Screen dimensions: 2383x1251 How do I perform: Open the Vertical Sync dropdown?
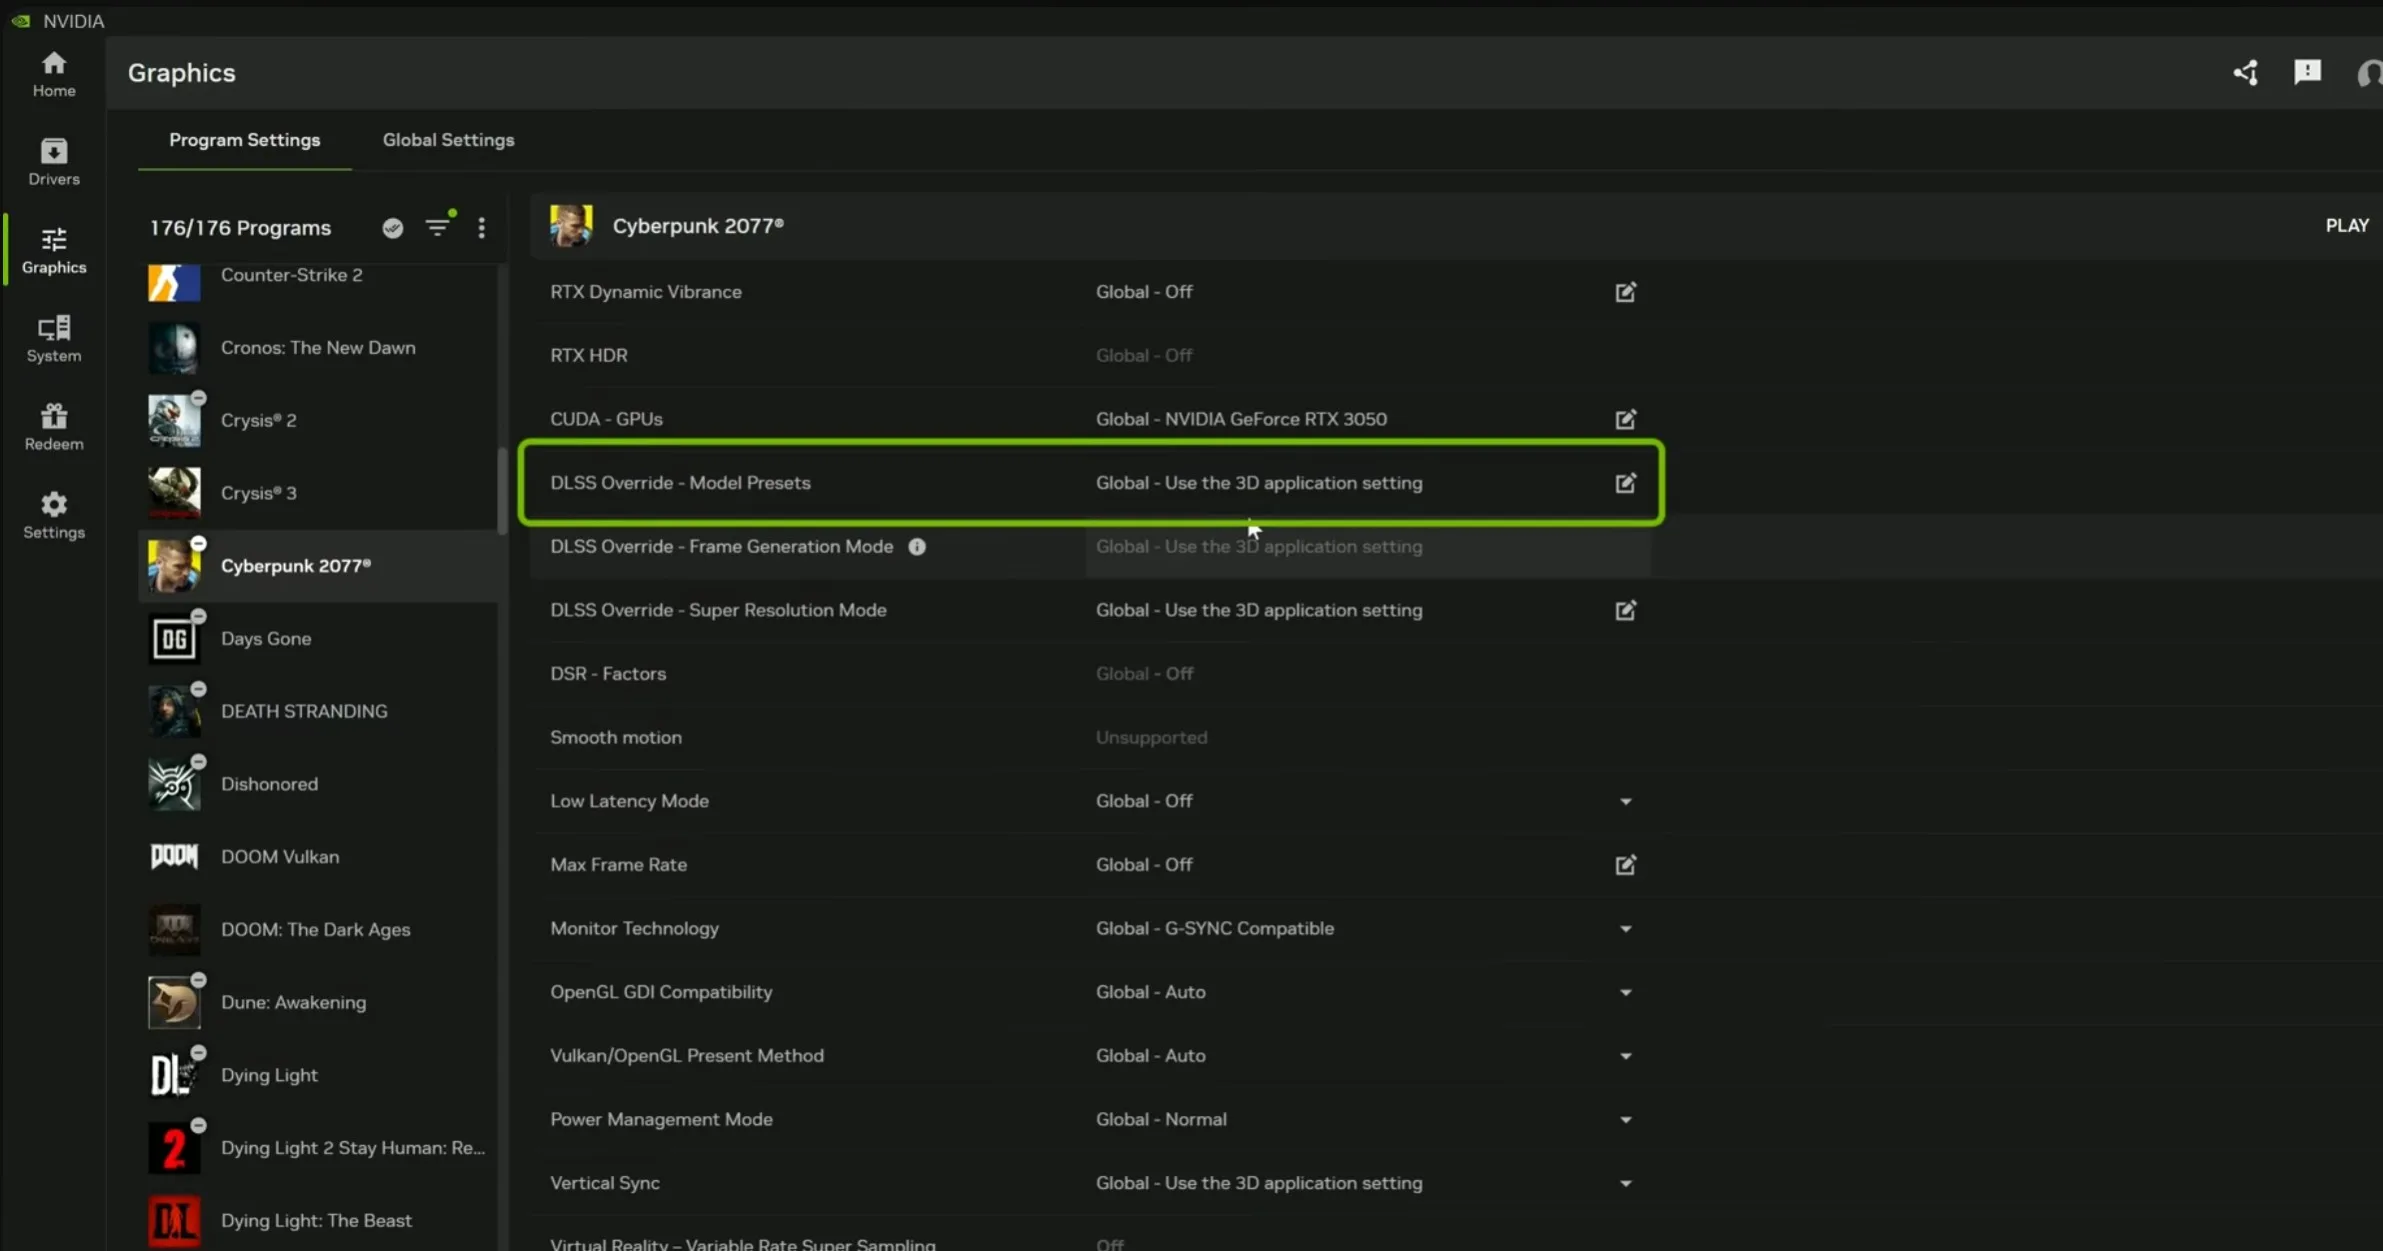point(1625,1183)
